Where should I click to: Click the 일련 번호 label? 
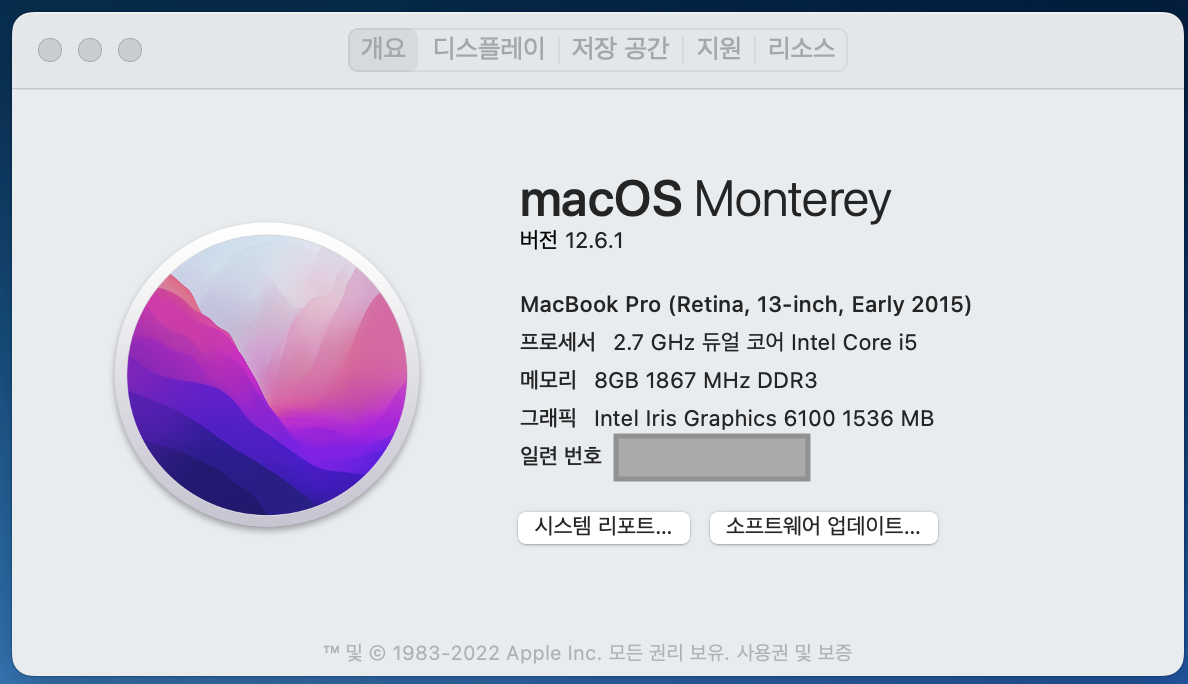click(x=561, y=455)
